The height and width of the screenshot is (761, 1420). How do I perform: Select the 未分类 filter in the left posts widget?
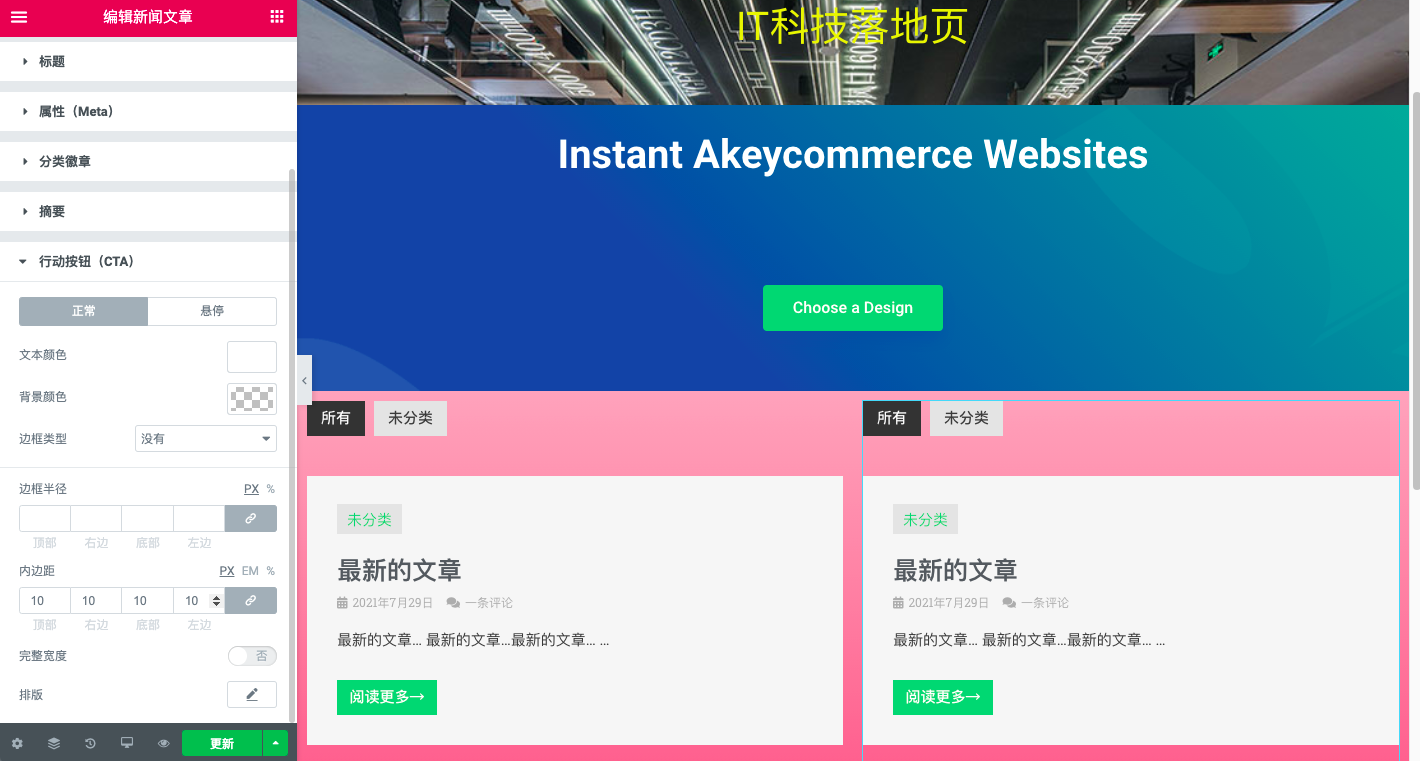(x=410, y=418)
